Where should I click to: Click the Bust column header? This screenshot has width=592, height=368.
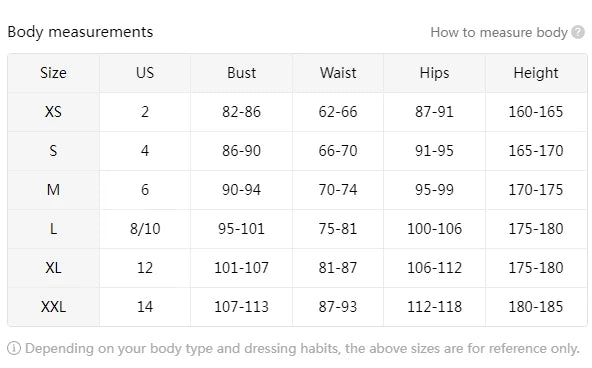(x=242, y=73)
